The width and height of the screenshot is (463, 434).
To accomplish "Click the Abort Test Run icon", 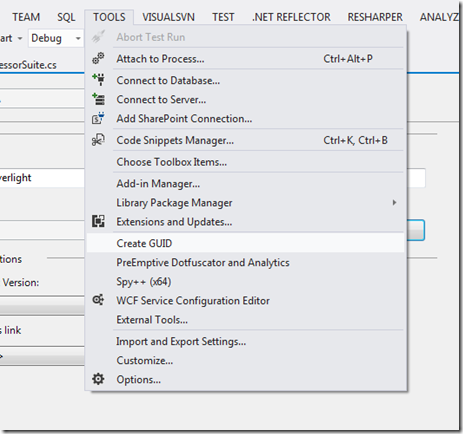I will click(98, 37).
